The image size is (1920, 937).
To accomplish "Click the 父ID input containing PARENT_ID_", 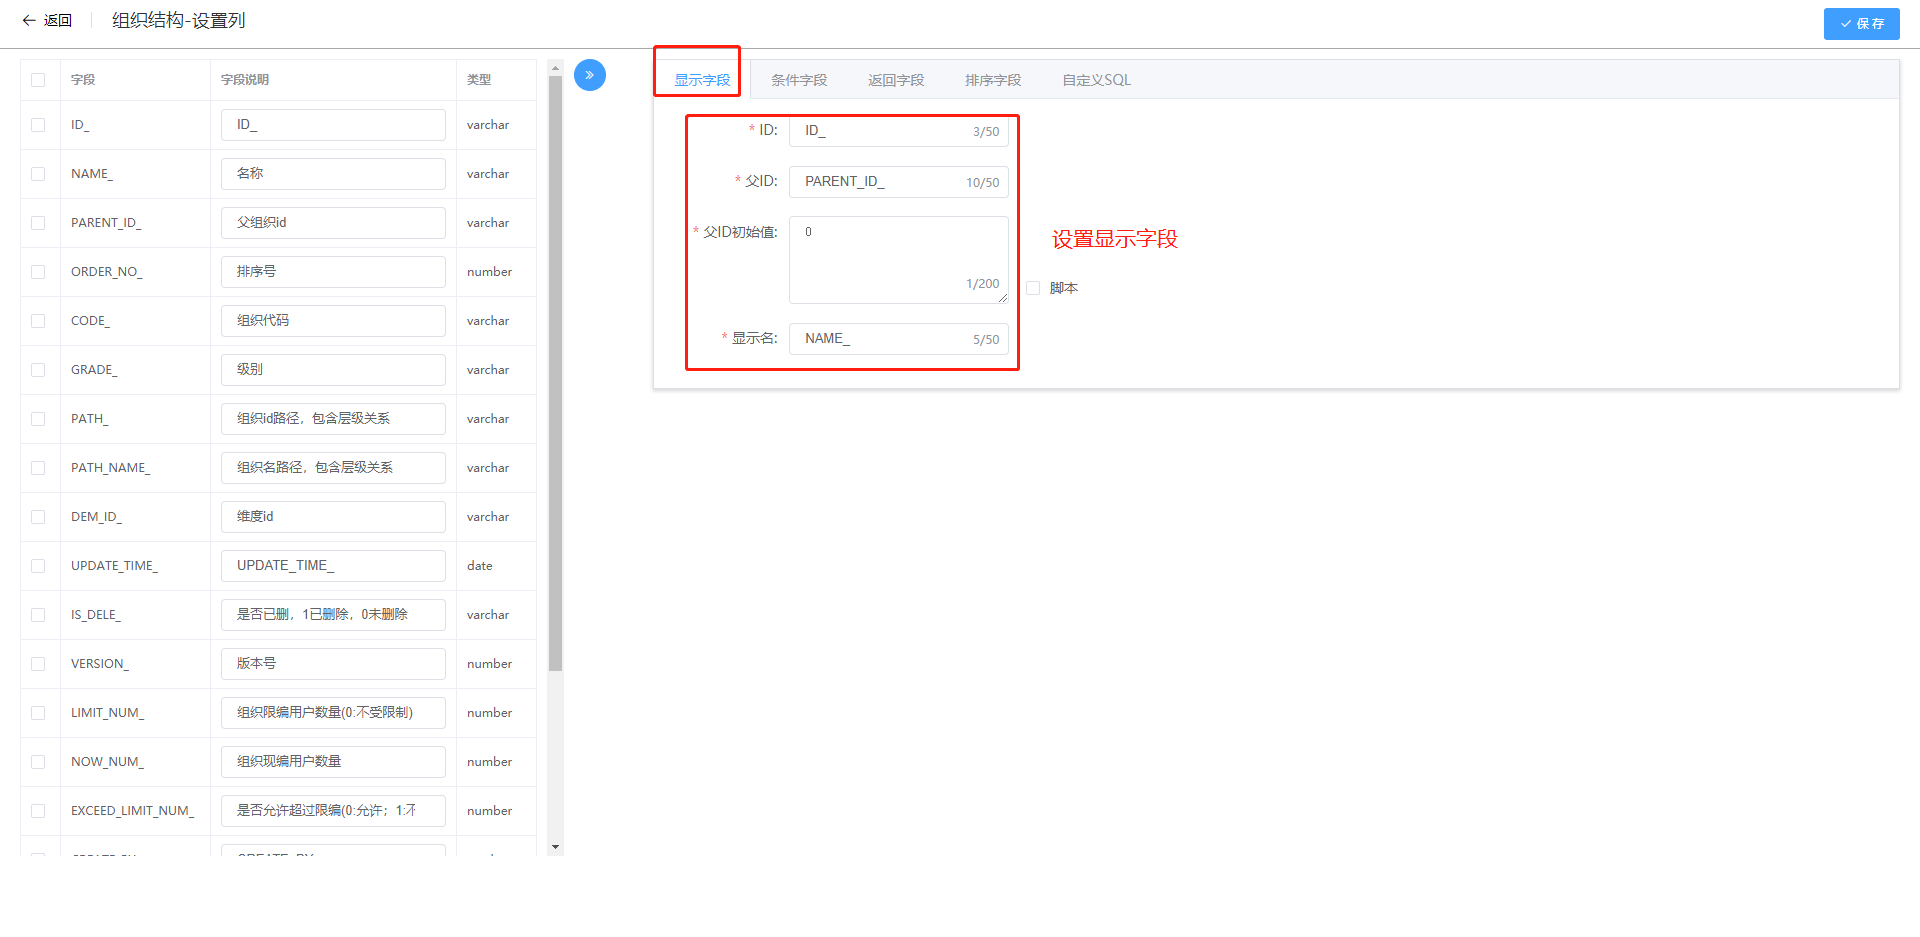I will point(880,182).
